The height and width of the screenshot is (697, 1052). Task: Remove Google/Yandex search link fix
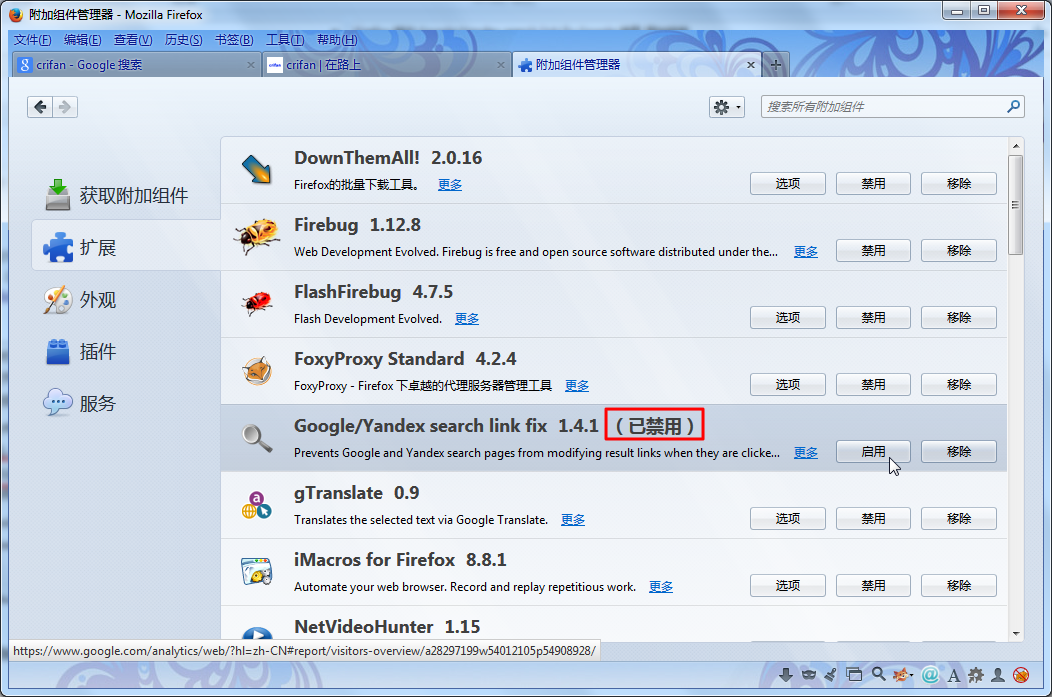click(959, 451)
